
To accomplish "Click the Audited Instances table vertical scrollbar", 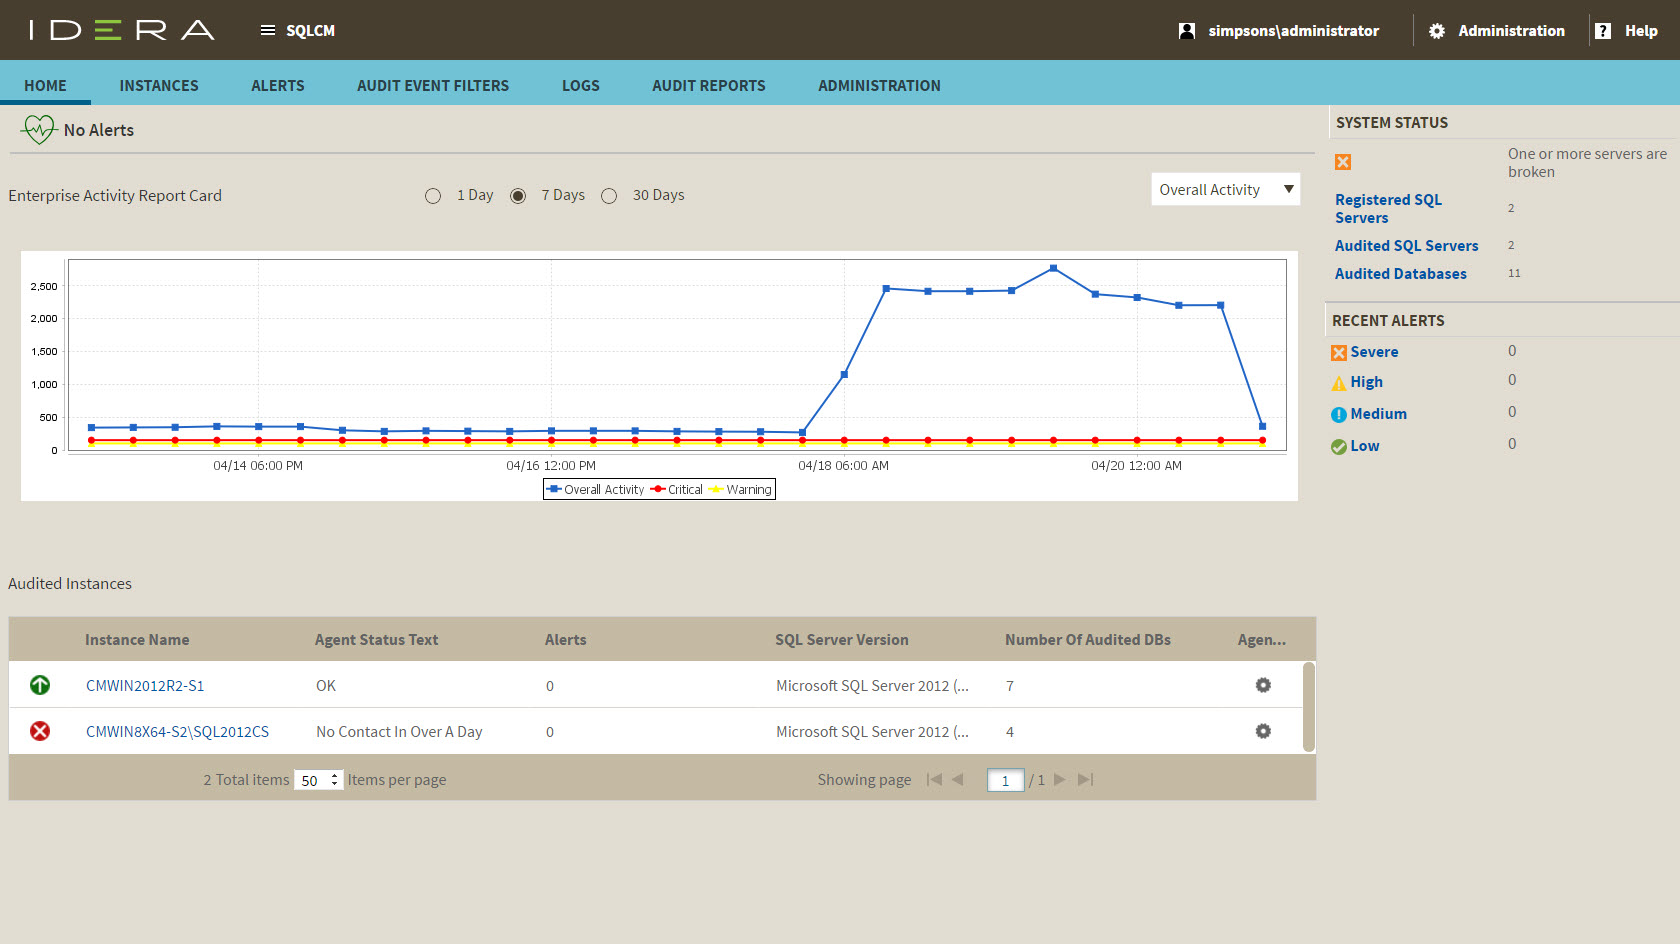I will pos(1309,707).
